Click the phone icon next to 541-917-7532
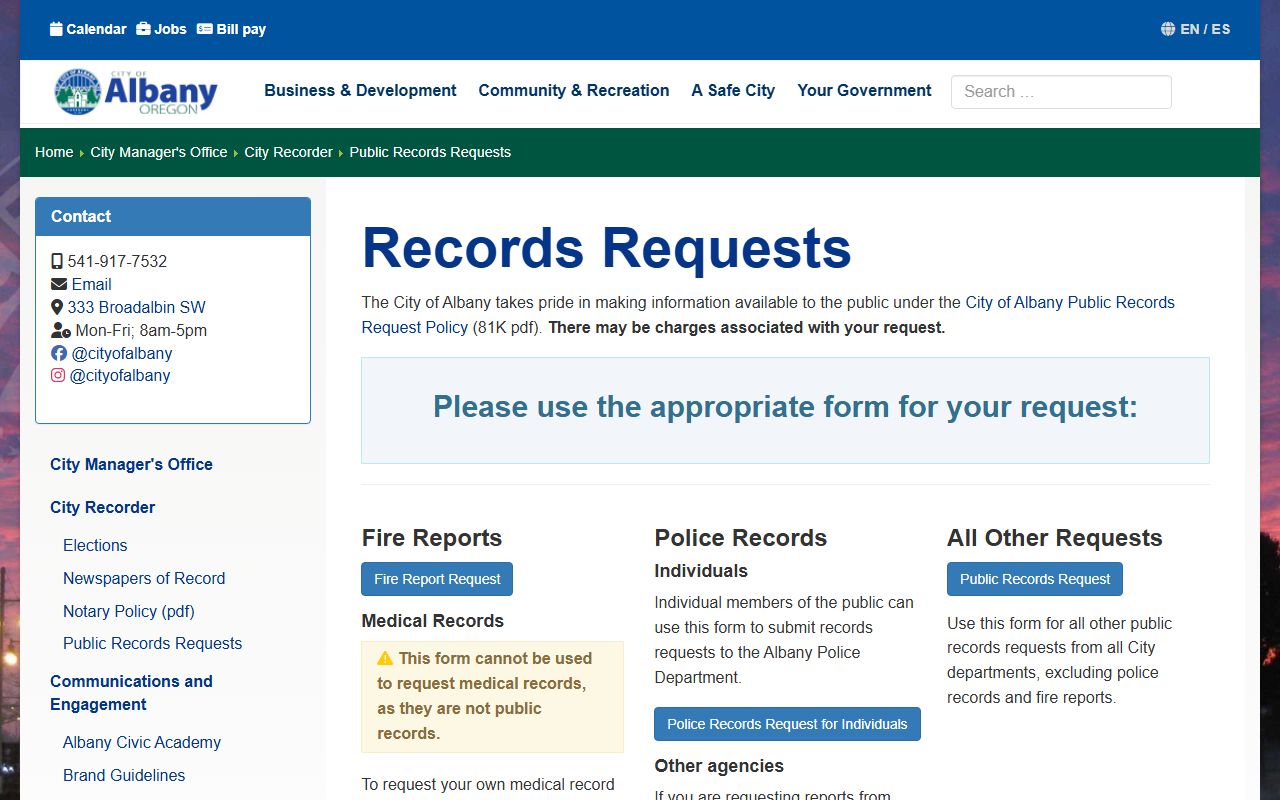Viewport: 1280px width, 800px height. click(57, 261)
